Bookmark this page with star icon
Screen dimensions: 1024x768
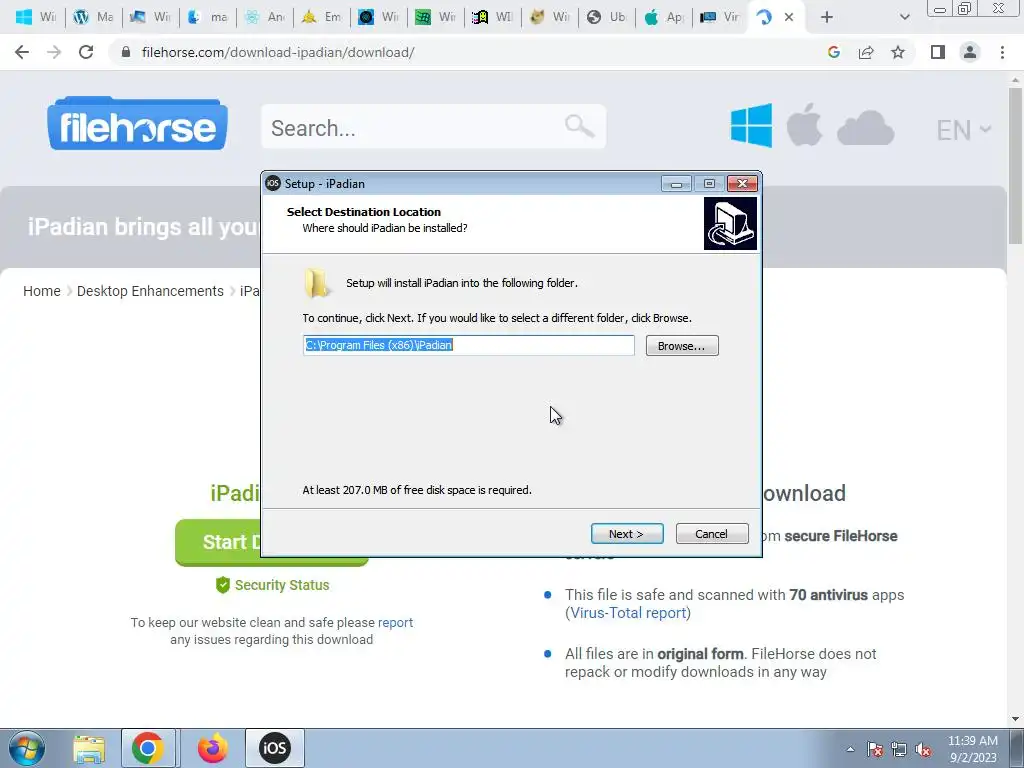tap(898, 52)
